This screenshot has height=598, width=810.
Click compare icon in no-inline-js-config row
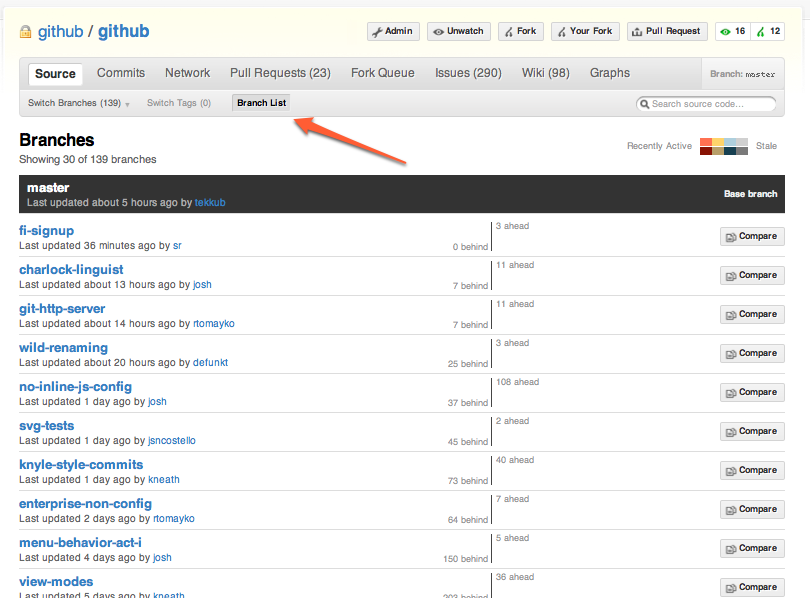[731, 393]
